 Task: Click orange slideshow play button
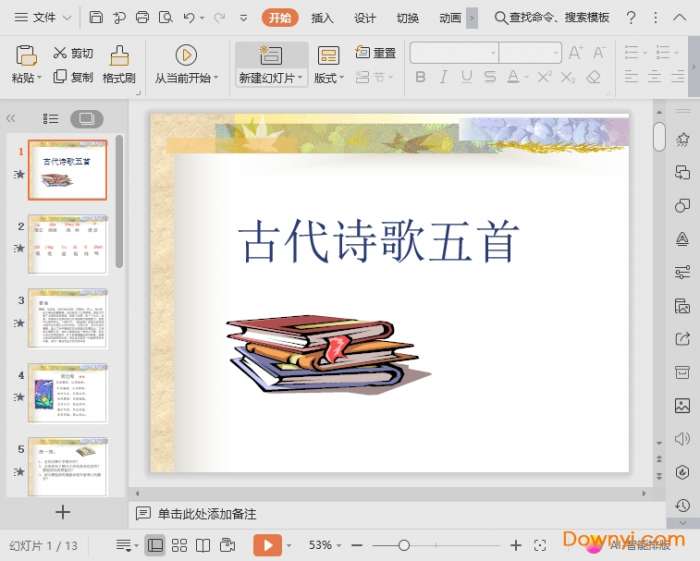[x=268, y=545]
